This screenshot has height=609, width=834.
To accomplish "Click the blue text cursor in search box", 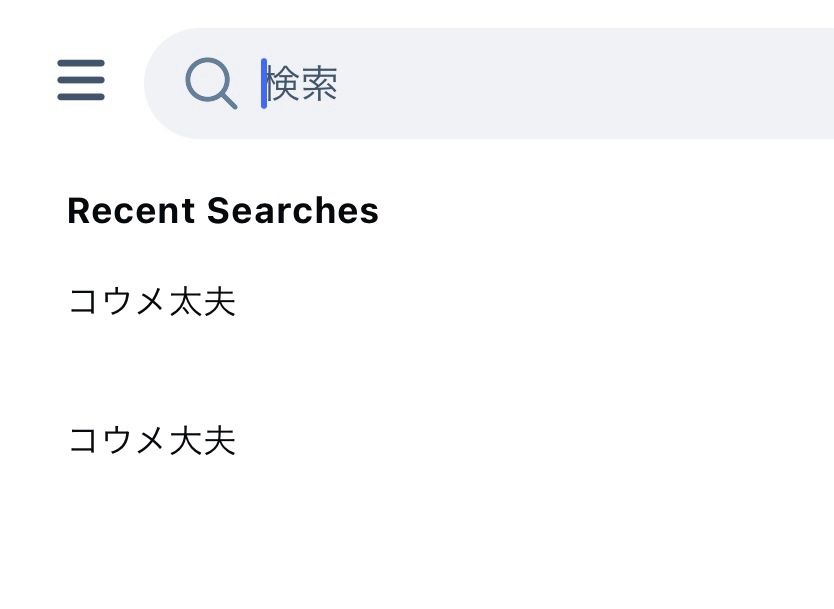I will [264, 84].
